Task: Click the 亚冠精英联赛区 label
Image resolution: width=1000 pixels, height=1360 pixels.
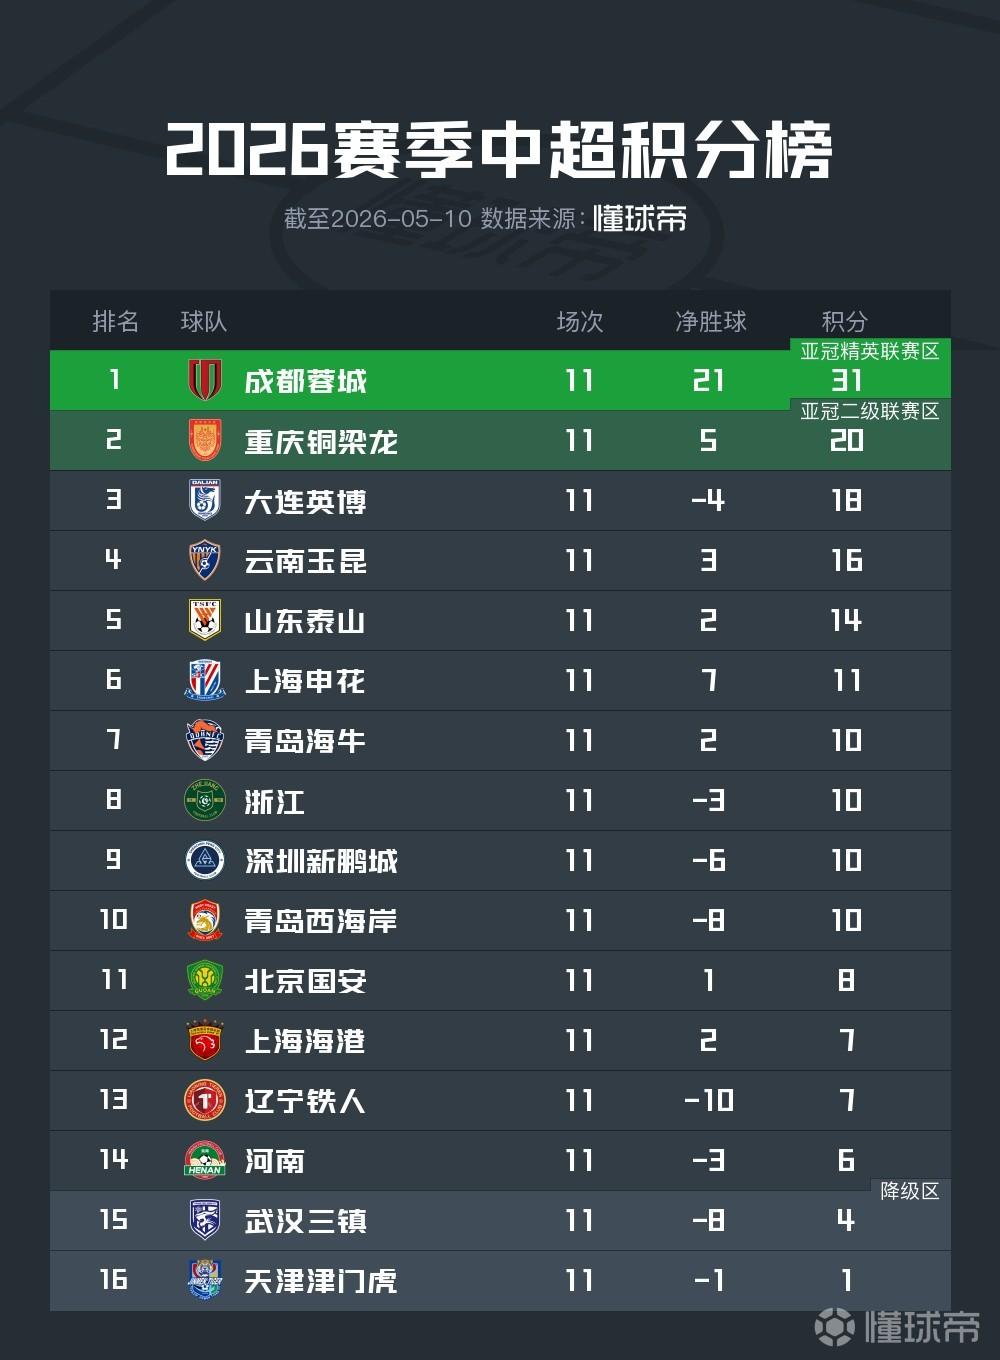Action: click(870, 351)
